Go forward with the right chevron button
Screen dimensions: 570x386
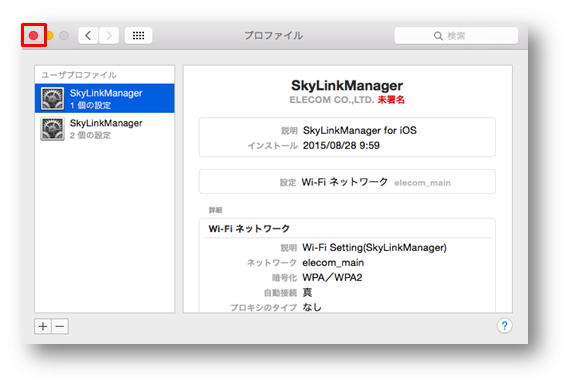109,35
